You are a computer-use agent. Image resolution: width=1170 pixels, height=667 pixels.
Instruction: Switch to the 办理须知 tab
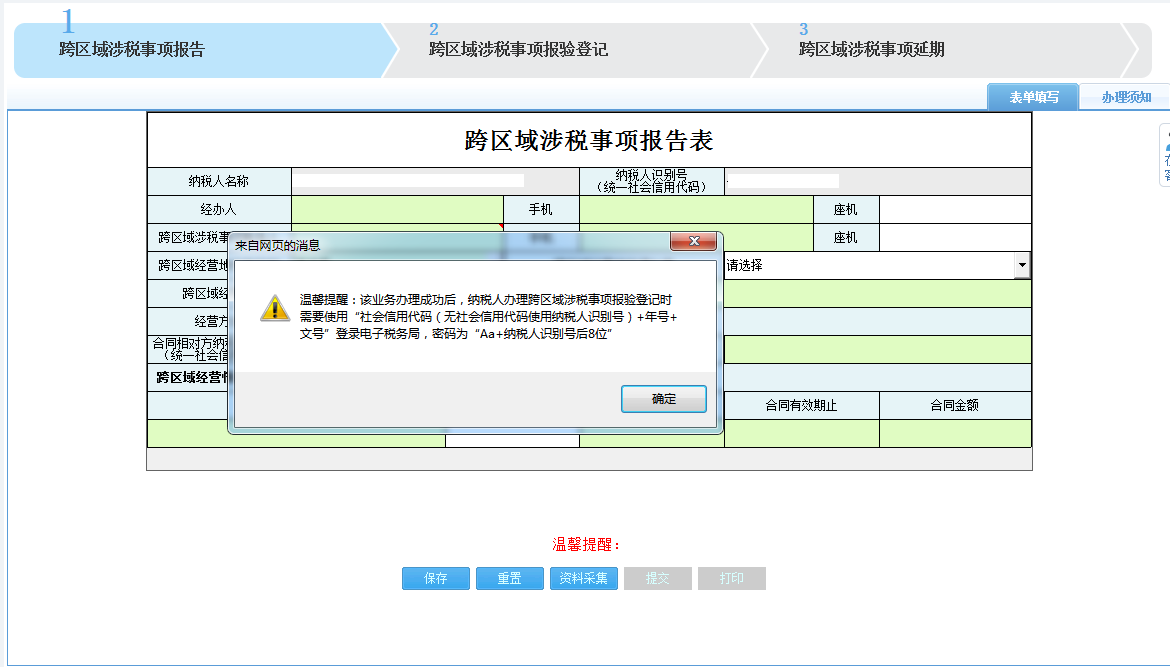tap(1126, 96)
